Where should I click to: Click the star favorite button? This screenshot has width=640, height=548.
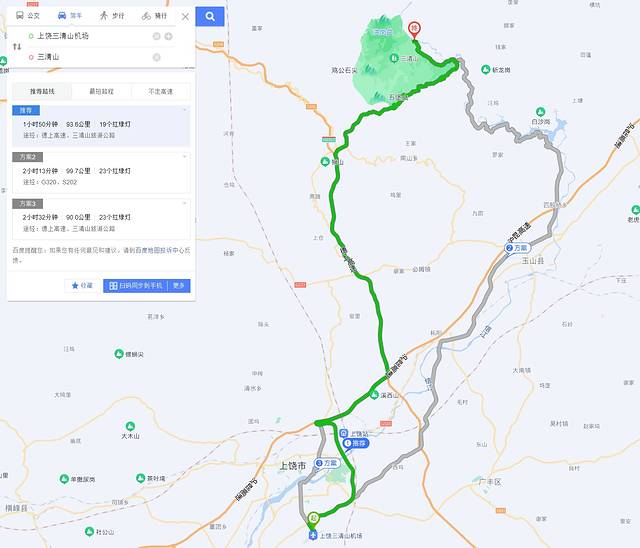pyautogui.click(x=82, y=286)
